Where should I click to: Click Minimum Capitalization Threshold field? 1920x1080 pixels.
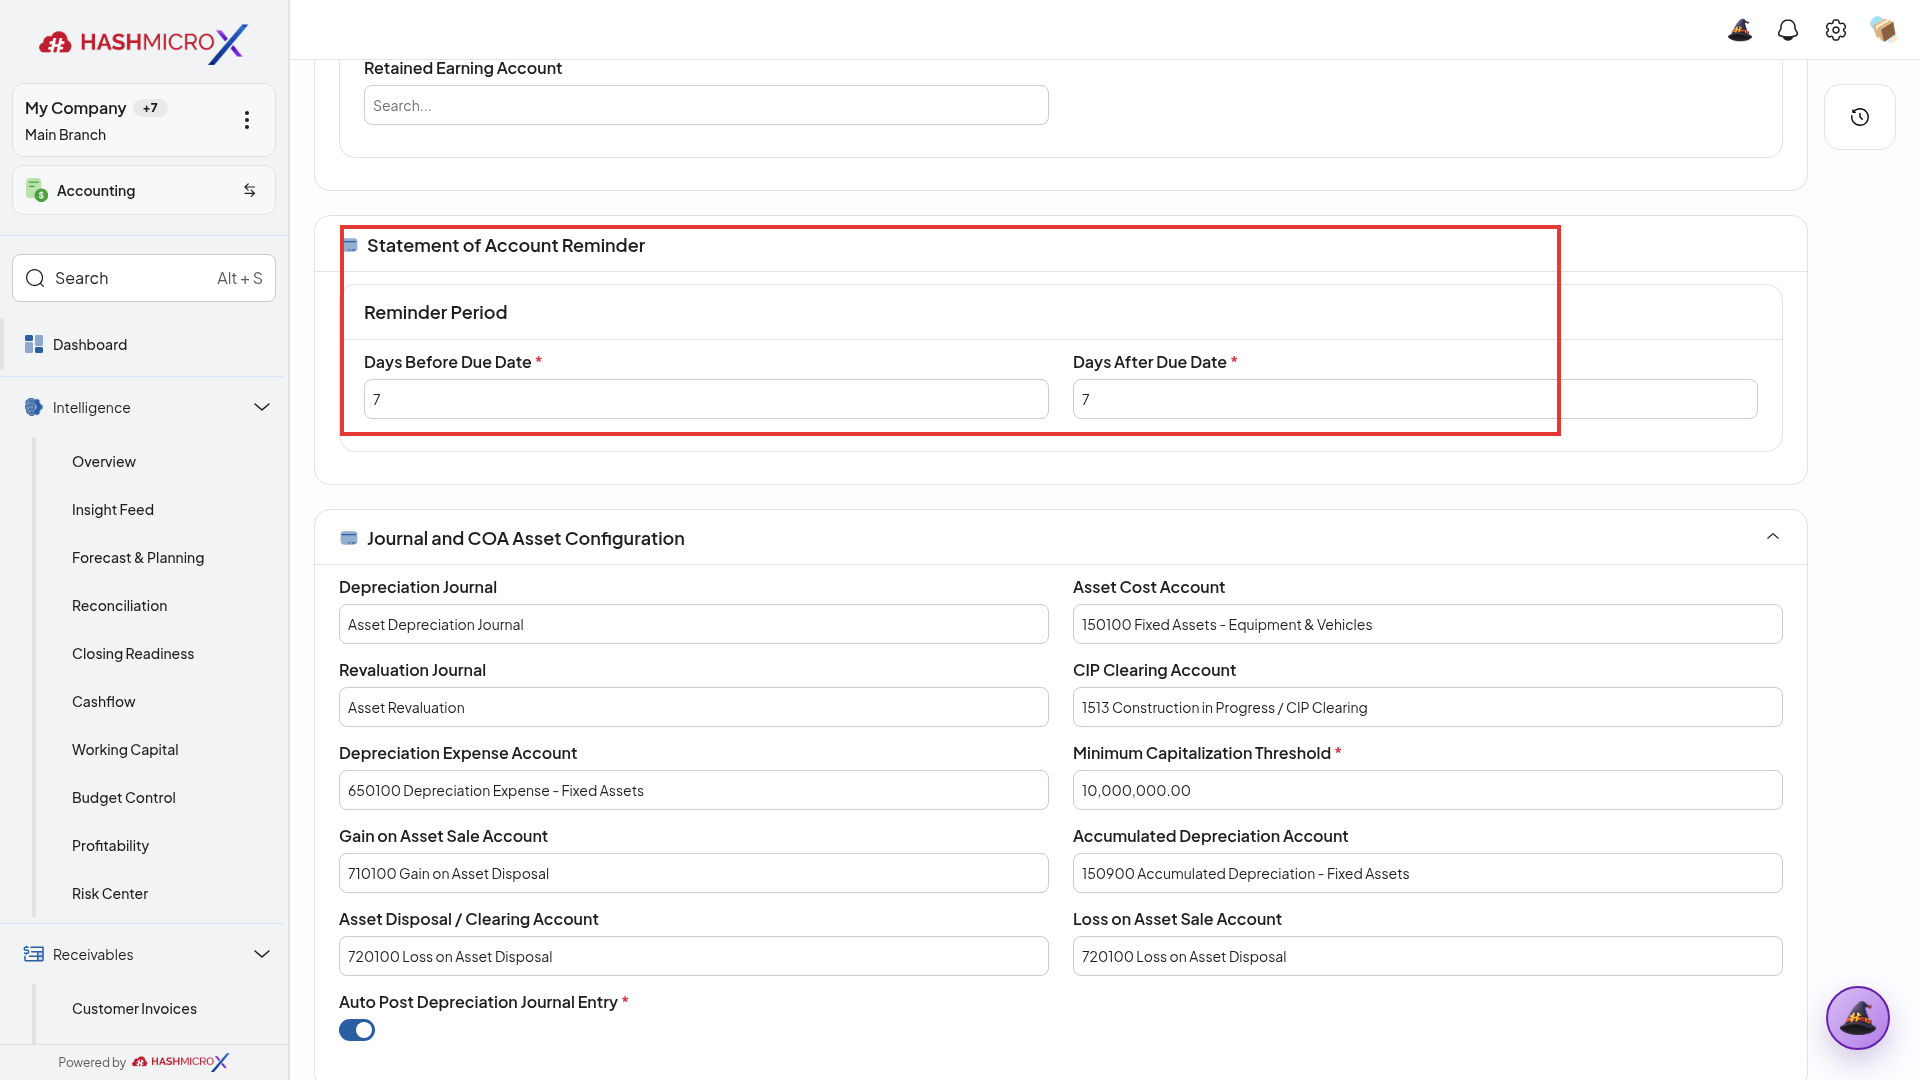(x=1428, y=790)
